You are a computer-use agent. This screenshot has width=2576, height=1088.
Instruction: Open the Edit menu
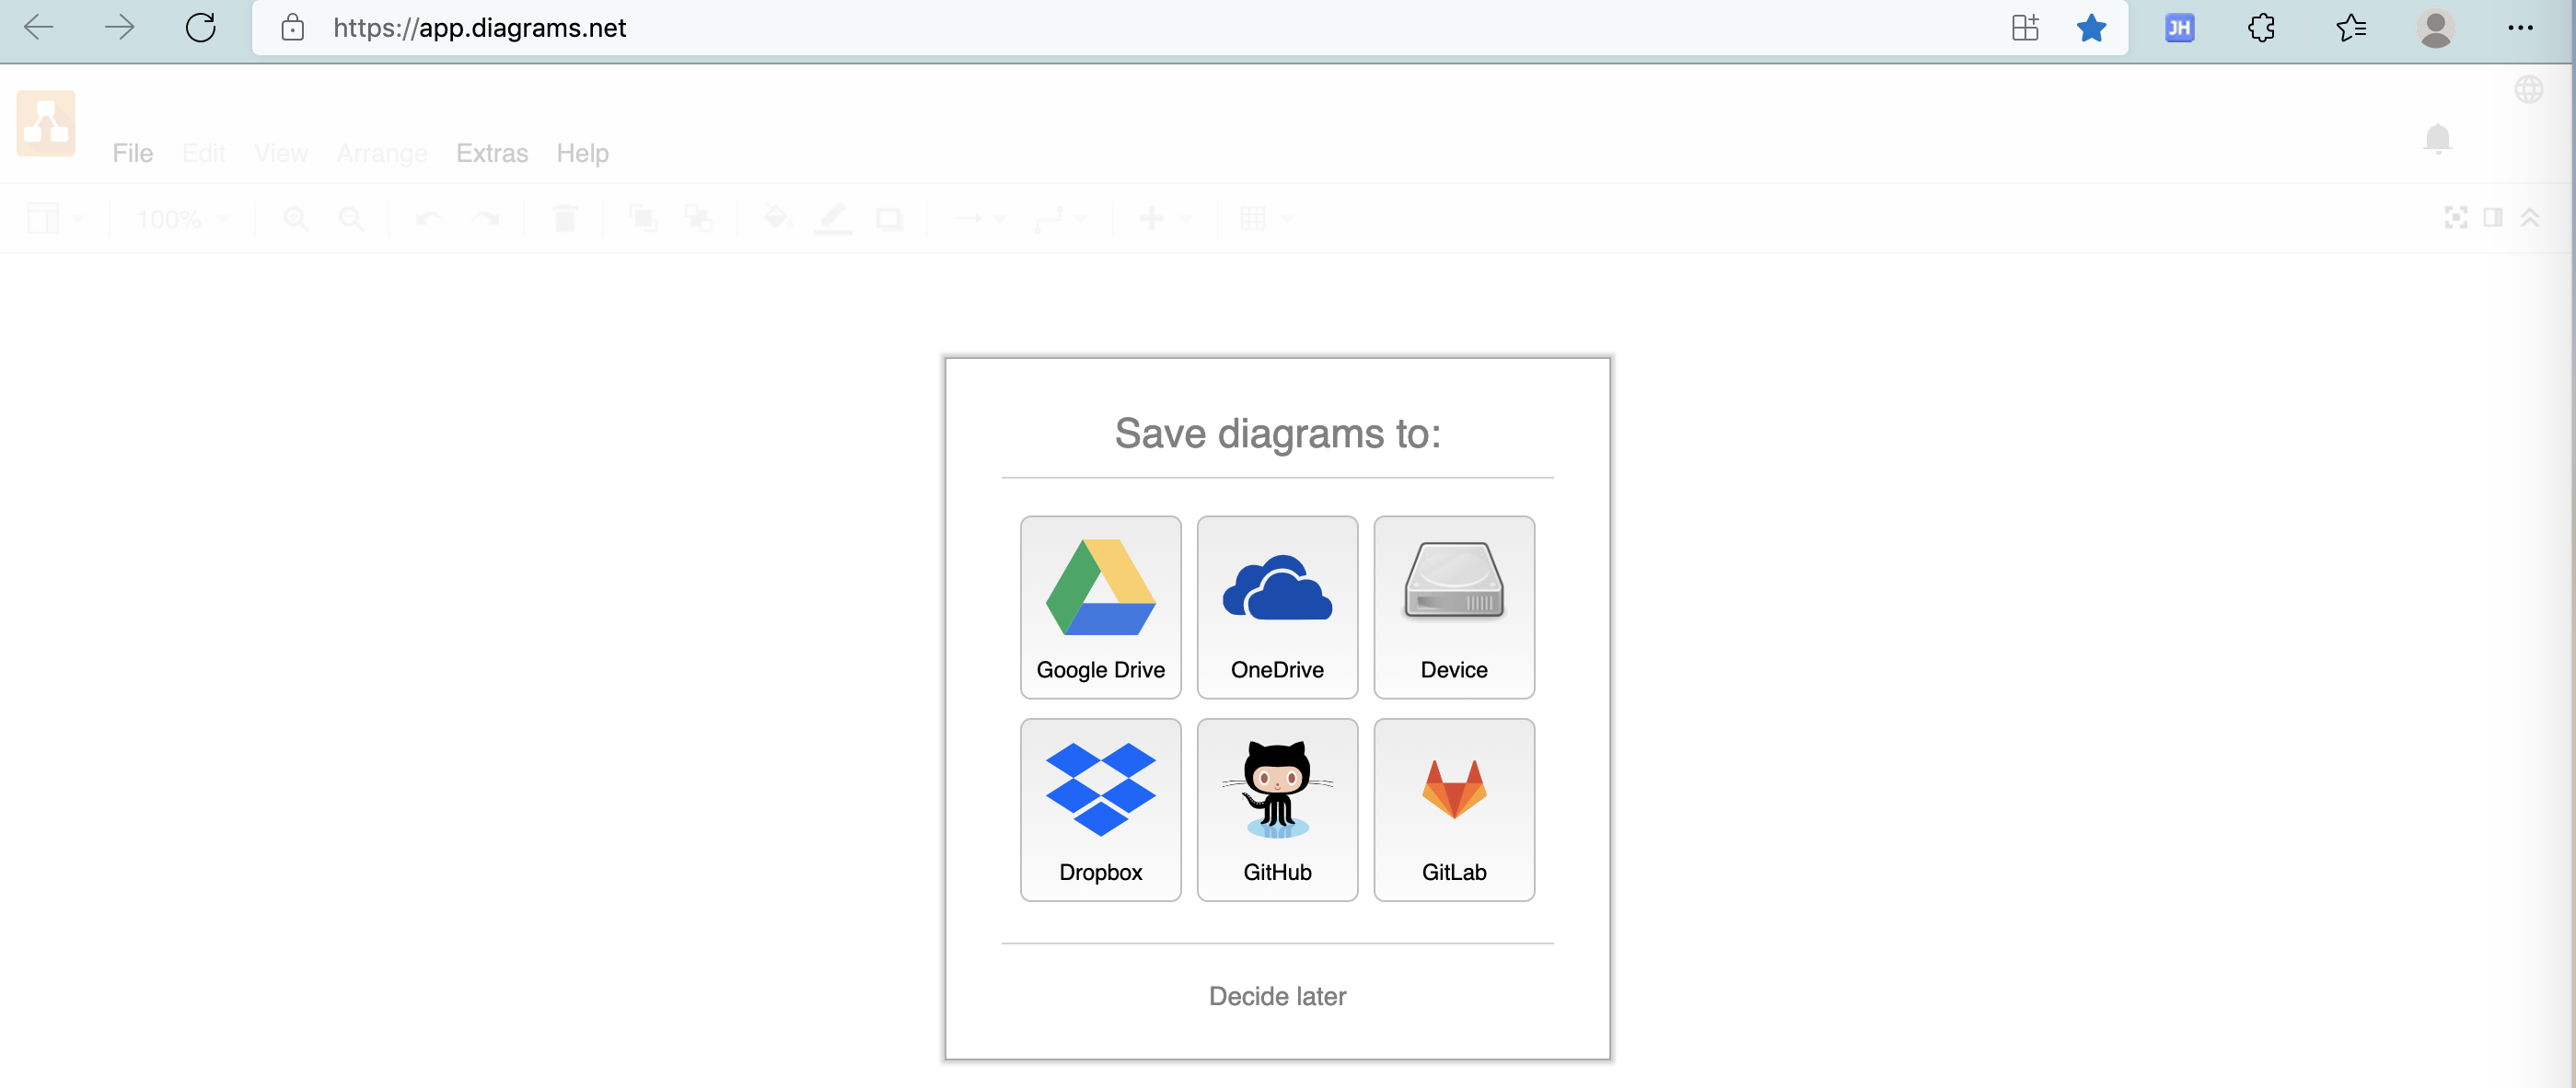pos(204,153)
